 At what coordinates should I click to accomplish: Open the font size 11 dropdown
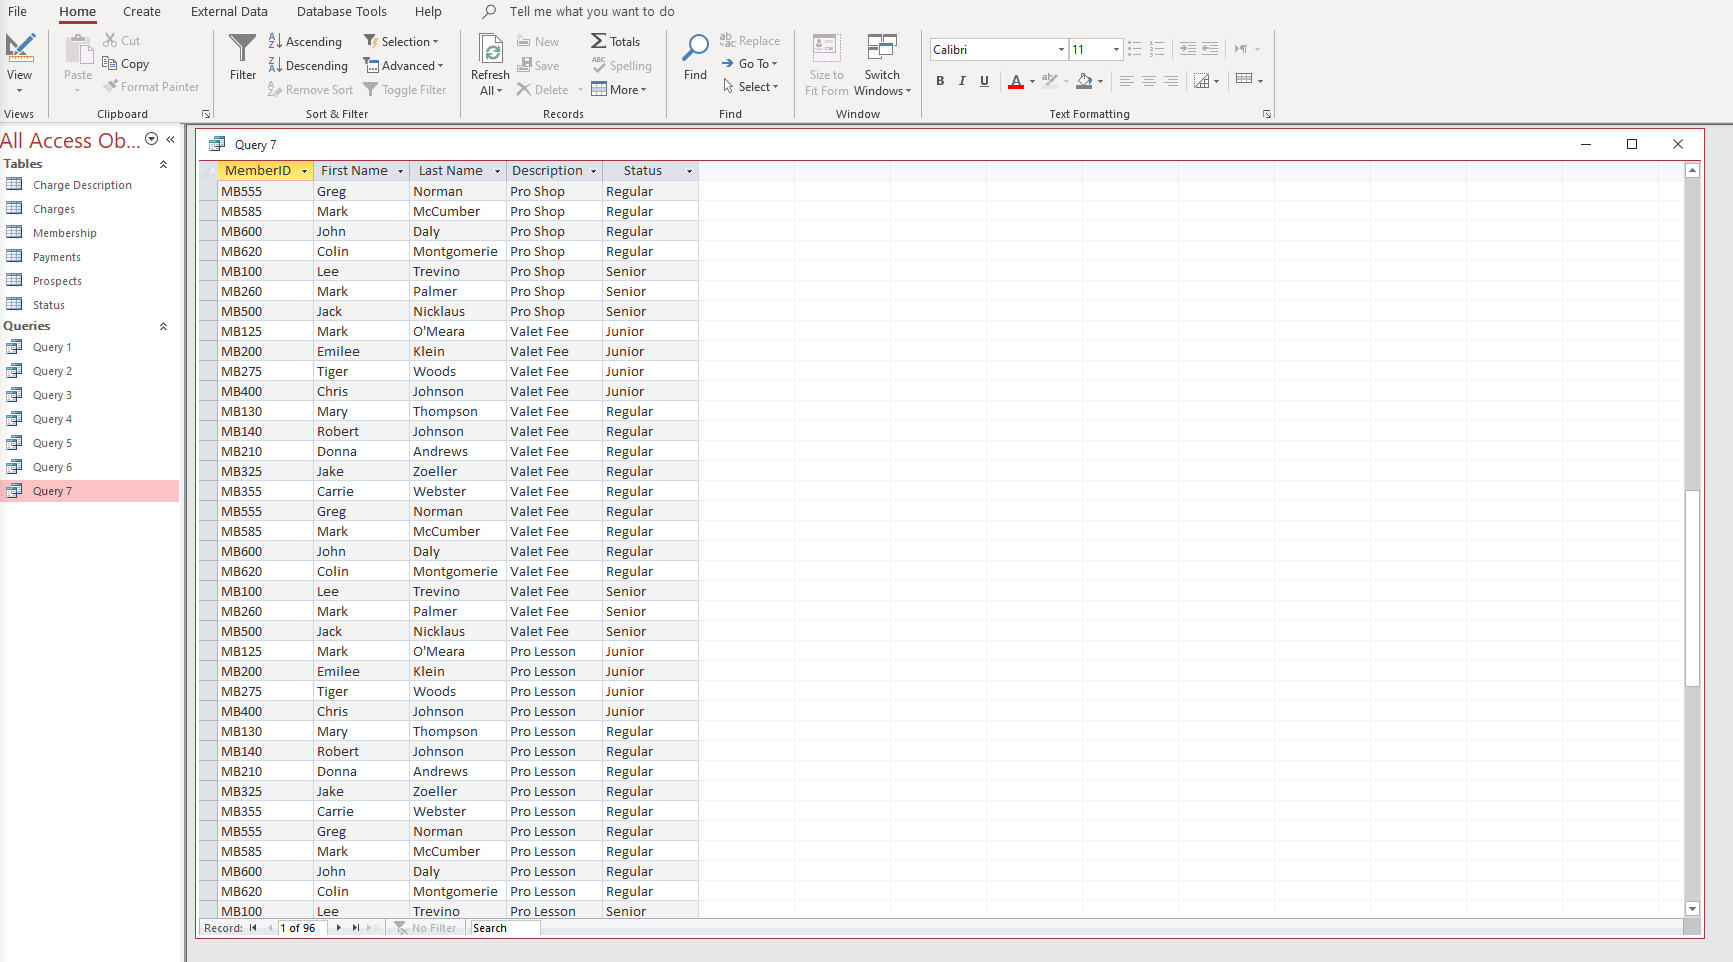[x=1116, y=49]
